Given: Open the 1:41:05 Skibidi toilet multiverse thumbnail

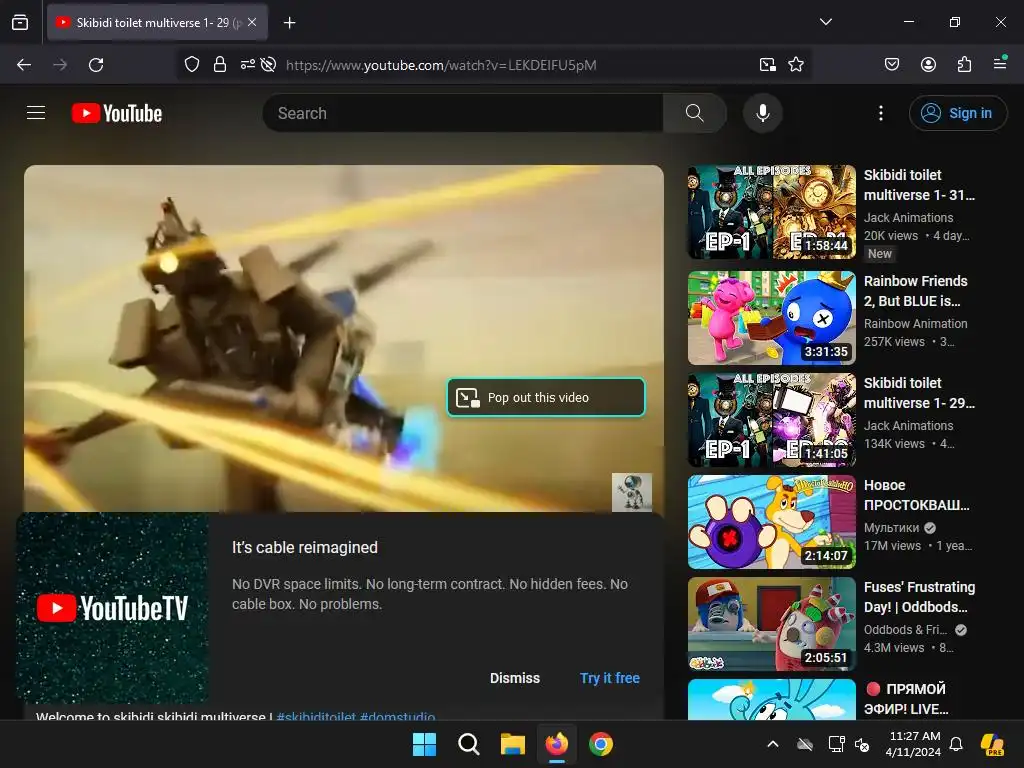Looking at the screenshot, I should point(771,420).
